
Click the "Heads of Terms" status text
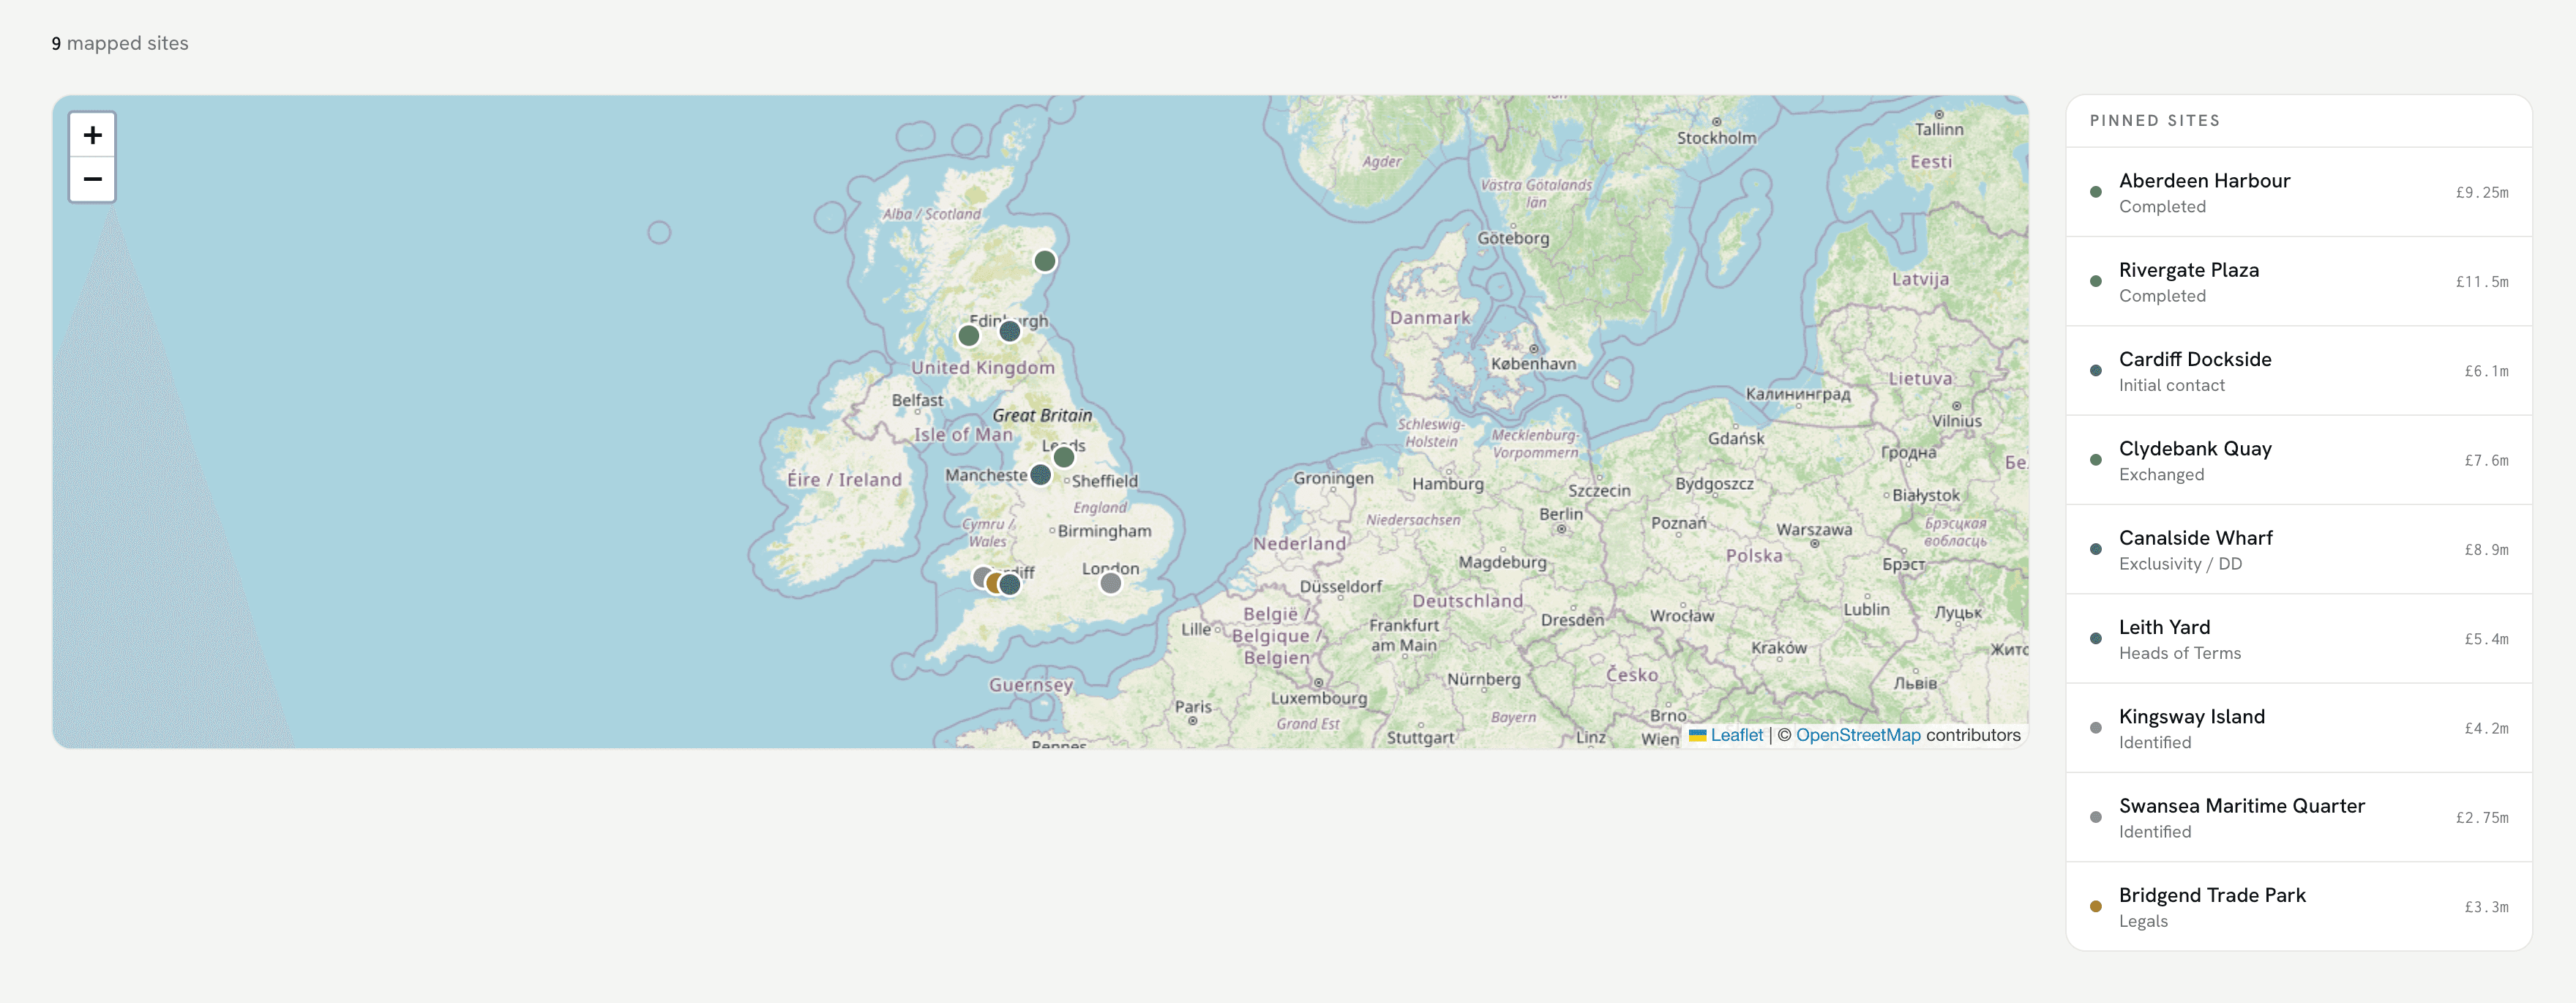2180,653
